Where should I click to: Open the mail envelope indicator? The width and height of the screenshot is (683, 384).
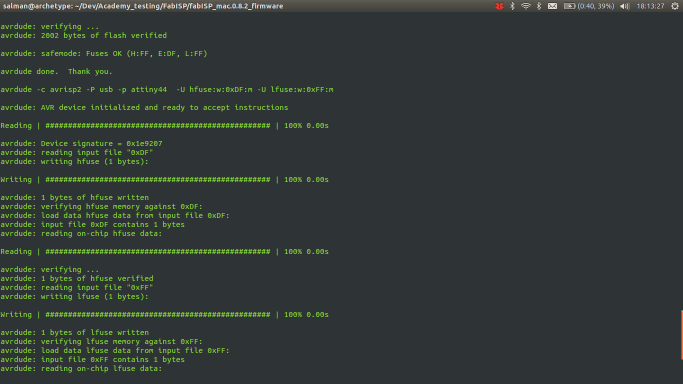(x=552, y=6)
